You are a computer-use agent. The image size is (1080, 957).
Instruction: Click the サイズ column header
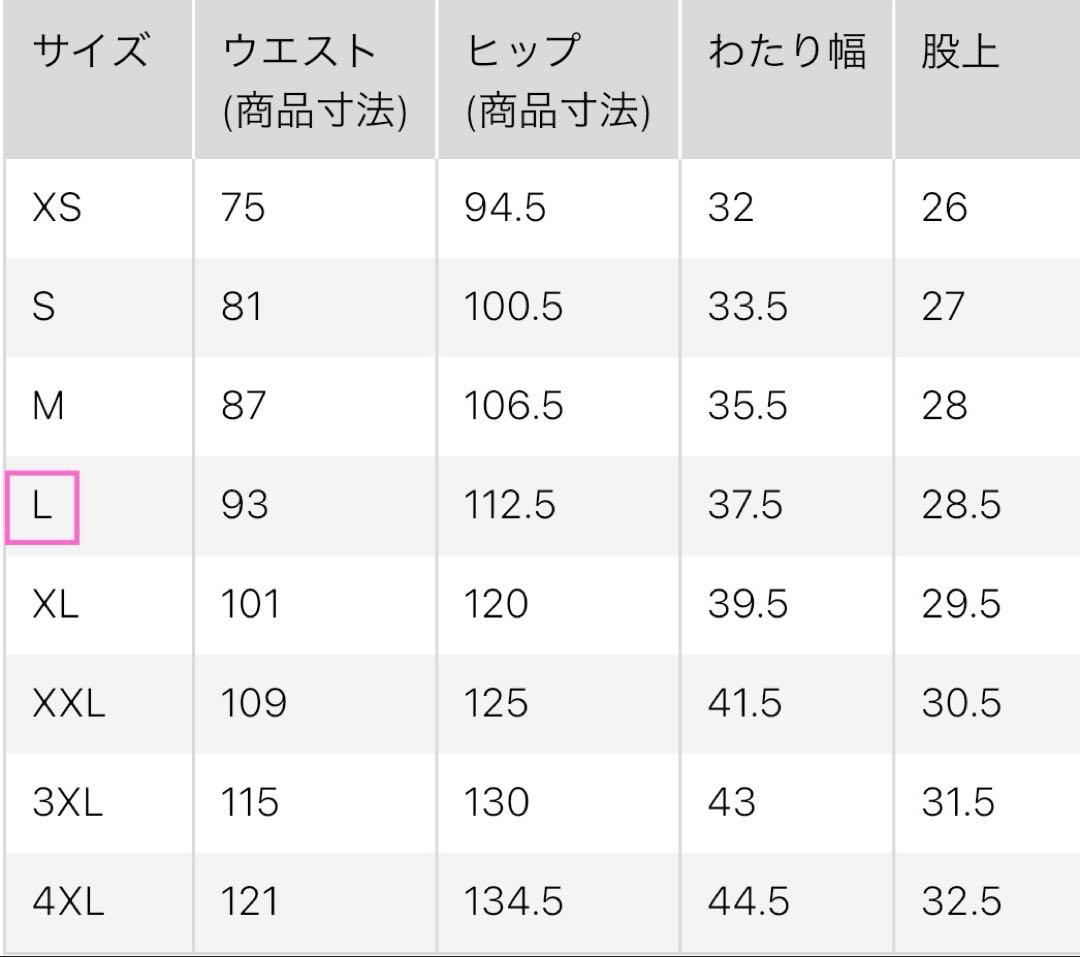[91, 51]
